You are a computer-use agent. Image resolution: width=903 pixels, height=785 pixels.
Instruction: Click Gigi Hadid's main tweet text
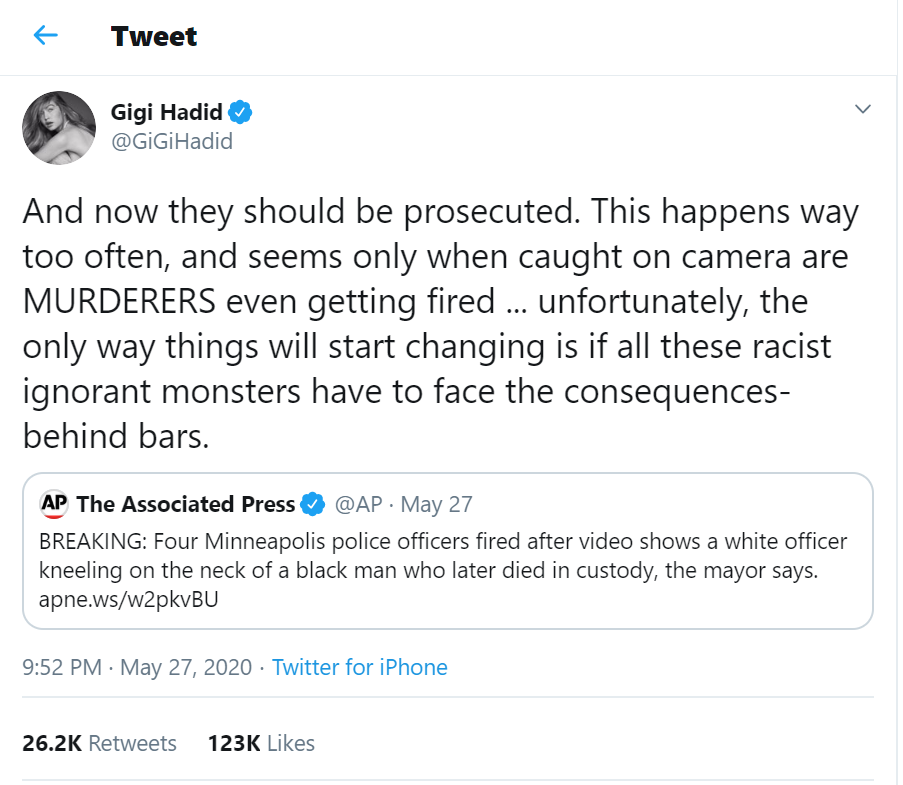(x=440, y=323)
